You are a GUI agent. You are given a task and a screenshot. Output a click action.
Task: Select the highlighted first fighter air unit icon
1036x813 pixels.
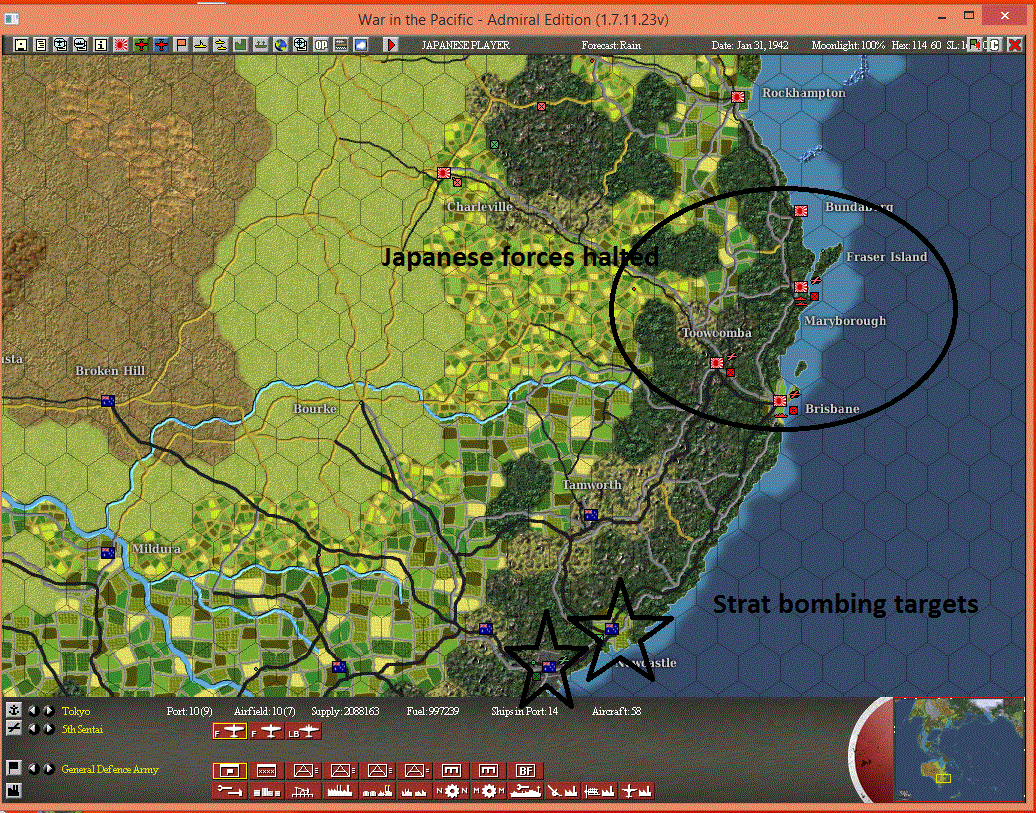pyautogui.click(x=230, y=731)
